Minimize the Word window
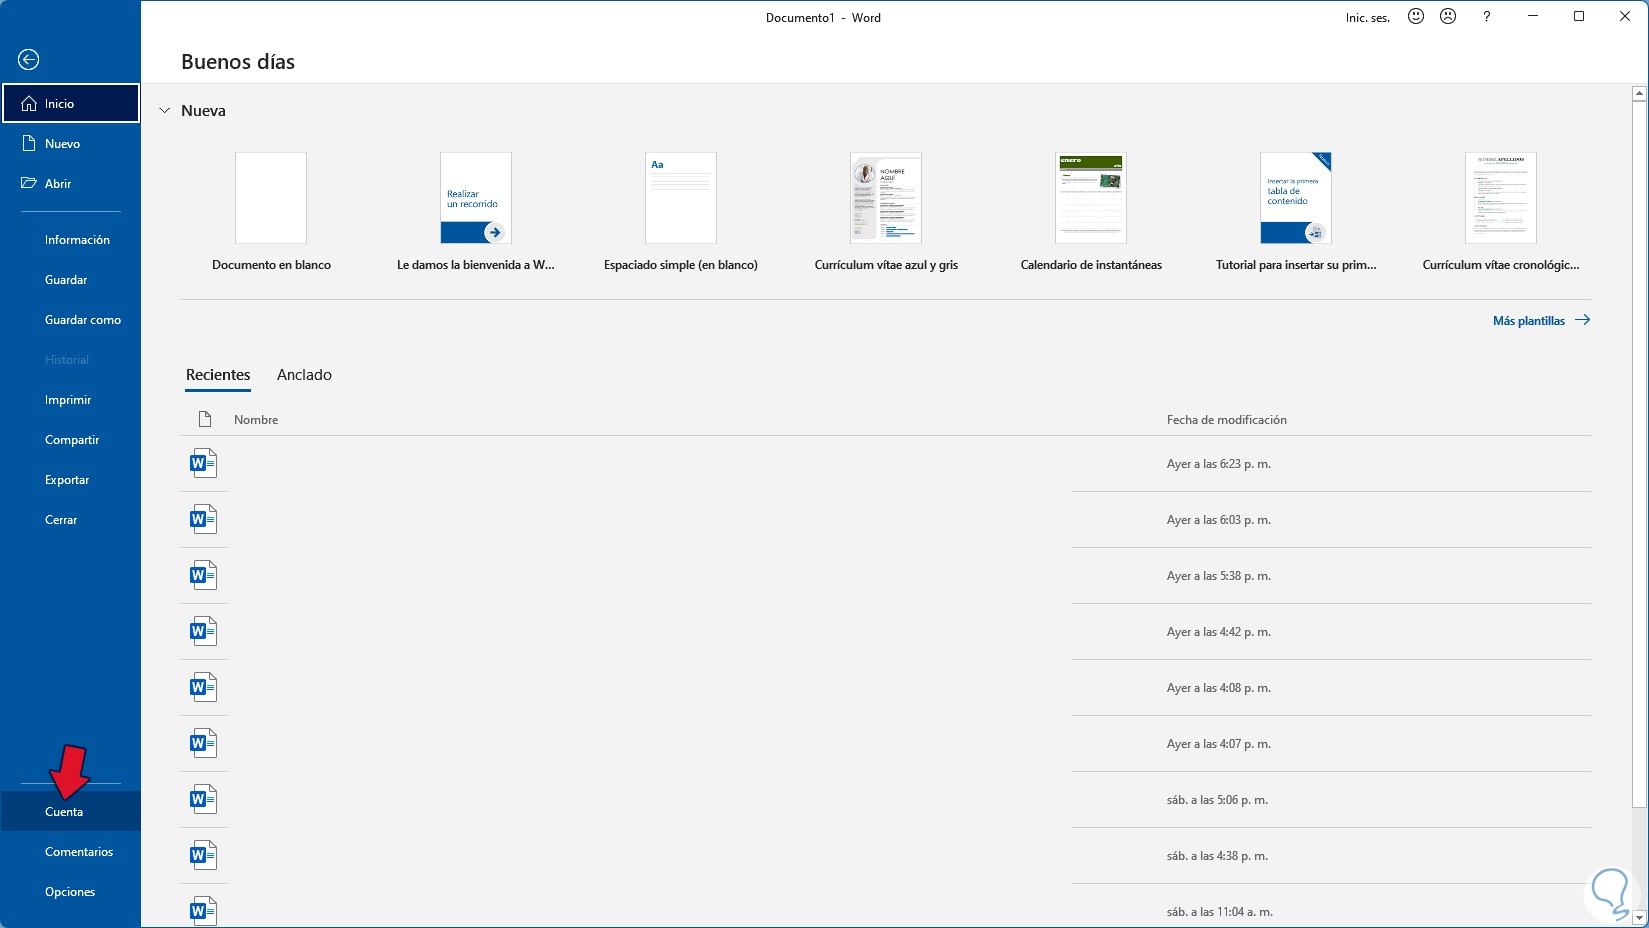 1533,17
